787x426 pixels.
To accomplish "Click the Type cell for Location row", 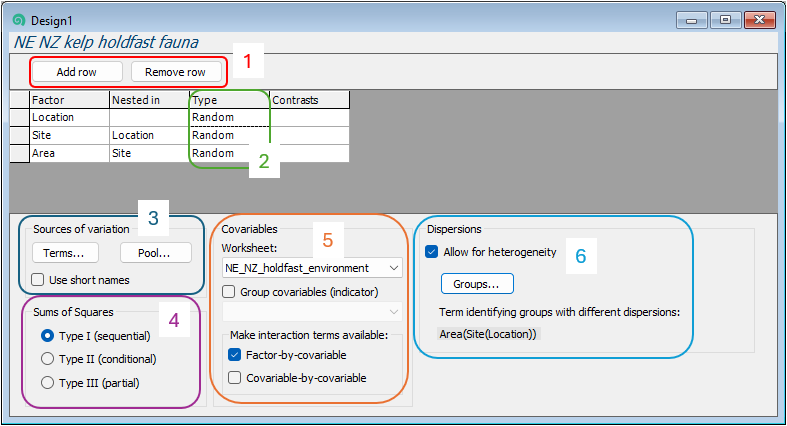I will point(229,117).
